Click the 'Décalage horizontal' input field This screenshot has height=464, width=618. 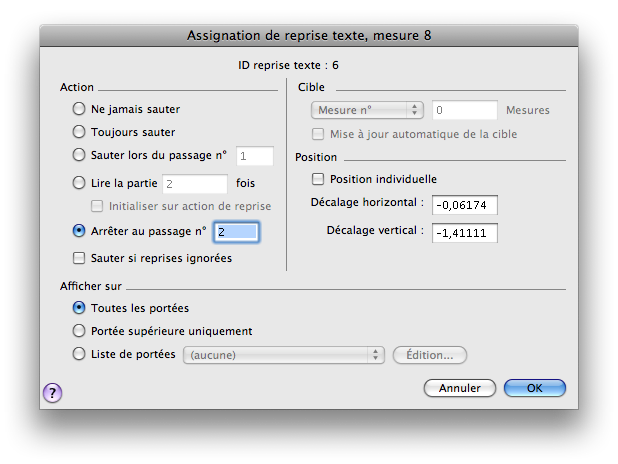464,205
